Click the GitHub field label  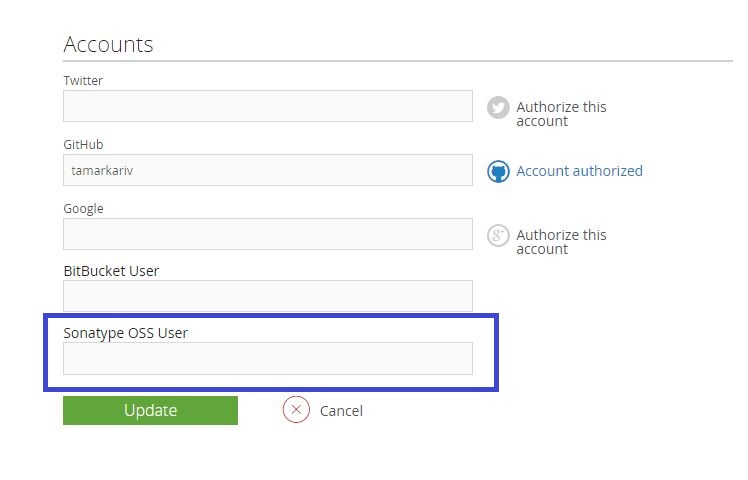pyautogui.click(x=83, y=144)
